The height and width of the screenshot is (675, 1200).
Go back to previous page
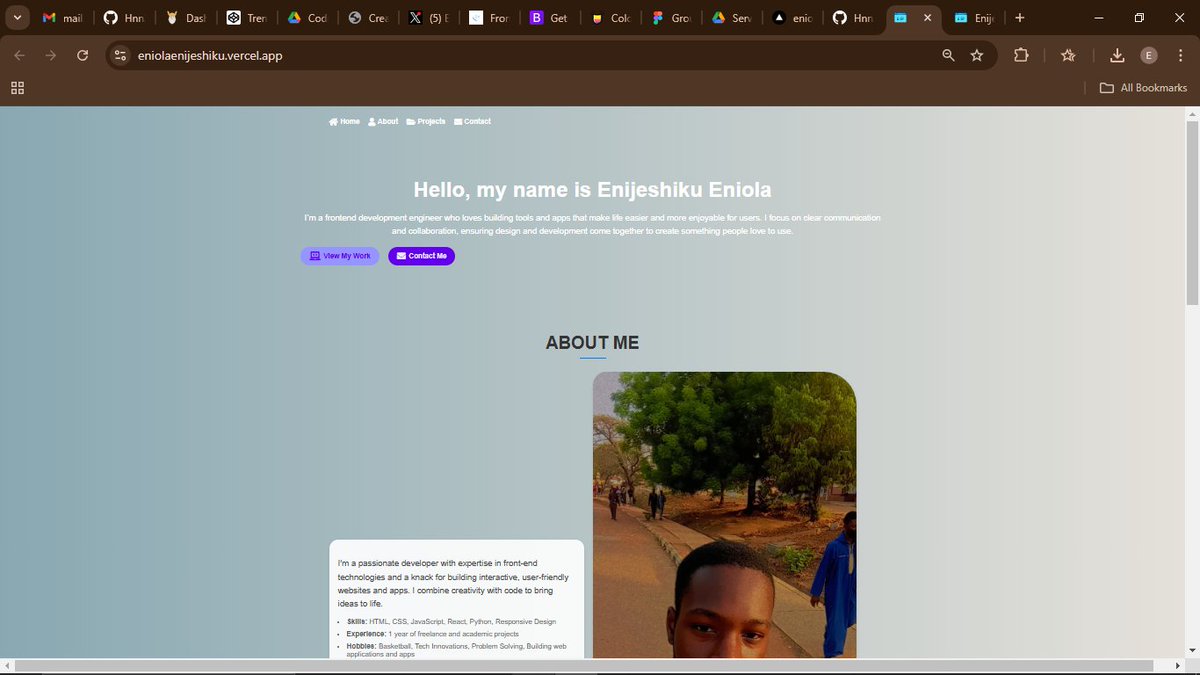click(20, 55)
